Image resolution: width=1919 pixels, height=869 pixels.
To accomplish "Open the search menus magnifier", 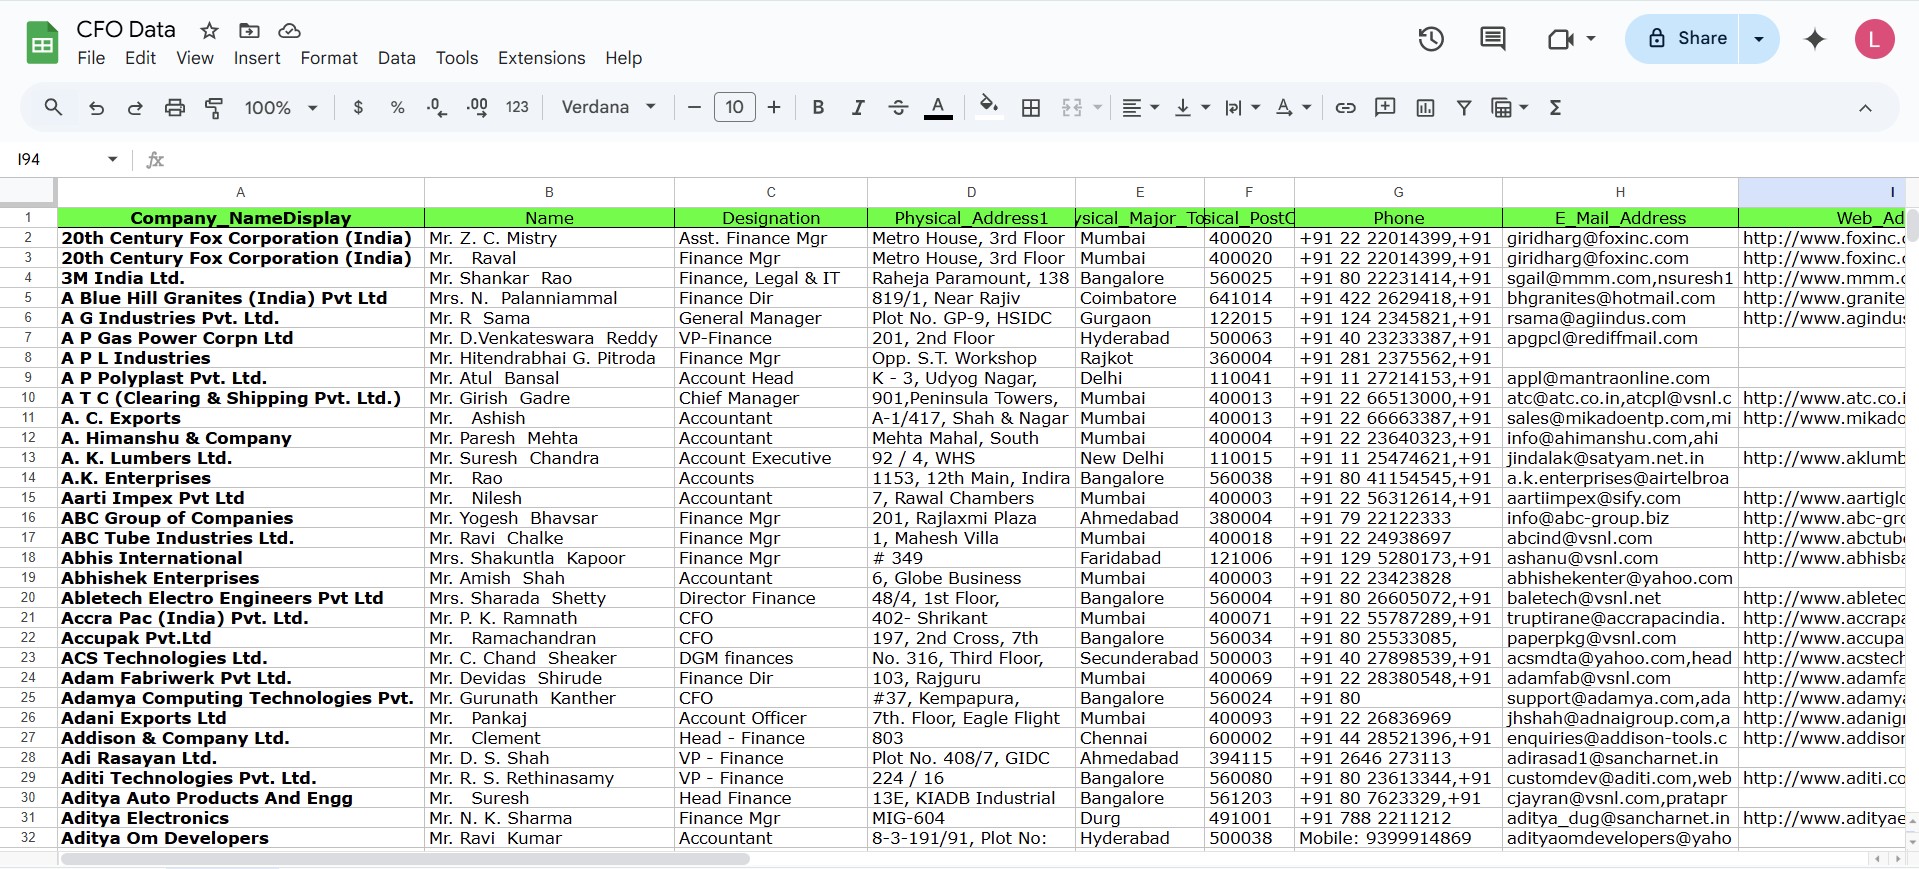I will 53,107.
